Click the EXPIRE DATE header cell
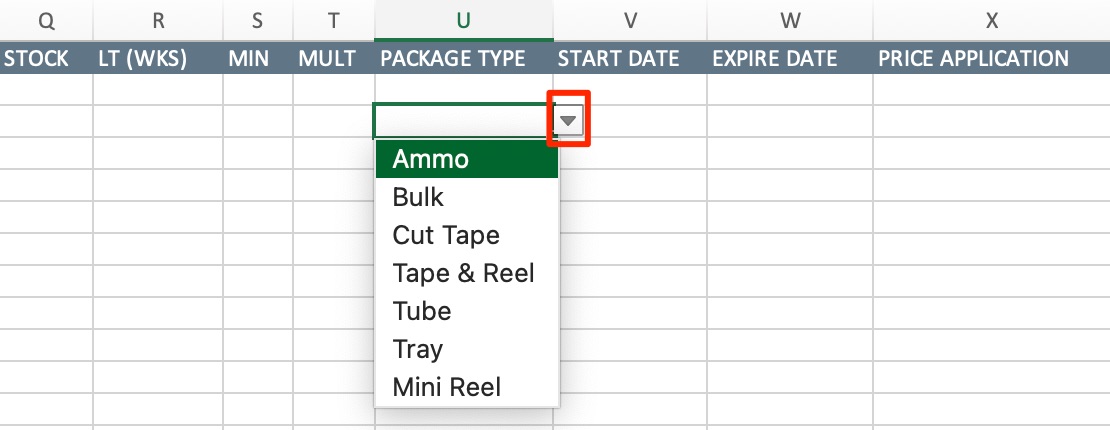 [x=789, y=58]
